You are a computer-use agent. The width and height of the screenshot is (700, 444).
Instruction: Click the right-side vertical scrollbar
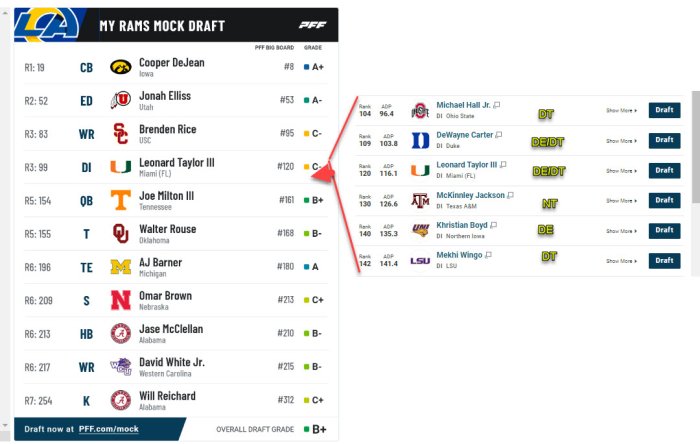tap(695, 150)
